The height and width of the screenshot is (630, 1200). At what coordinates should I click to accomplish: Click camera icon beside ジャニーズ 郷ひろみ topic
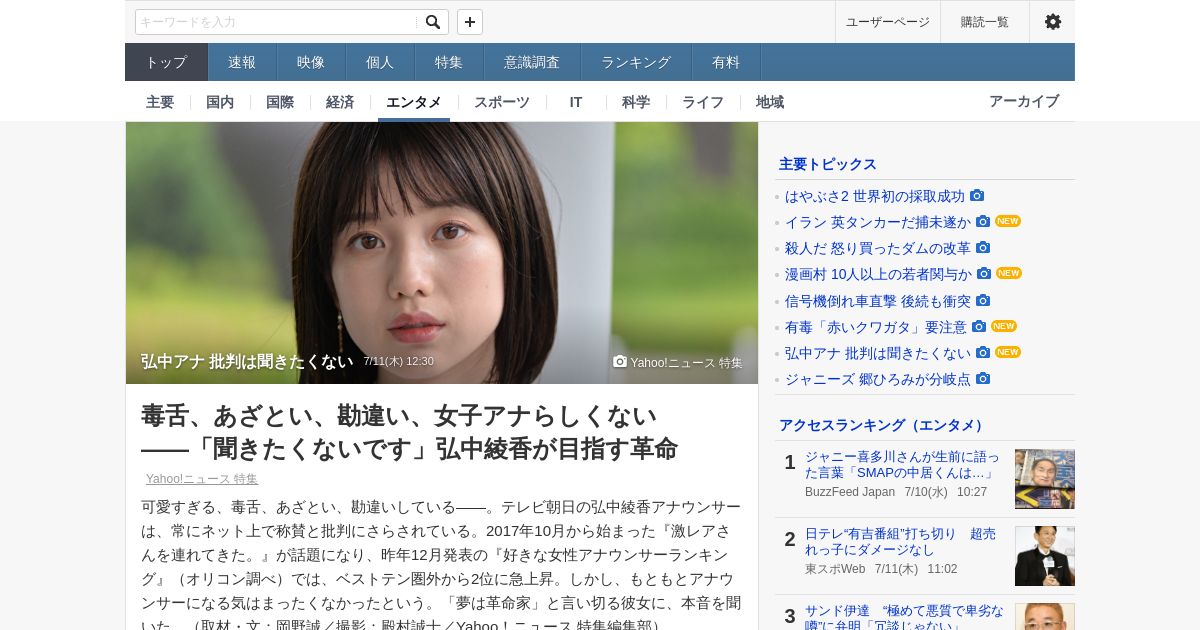pos(983,378)
